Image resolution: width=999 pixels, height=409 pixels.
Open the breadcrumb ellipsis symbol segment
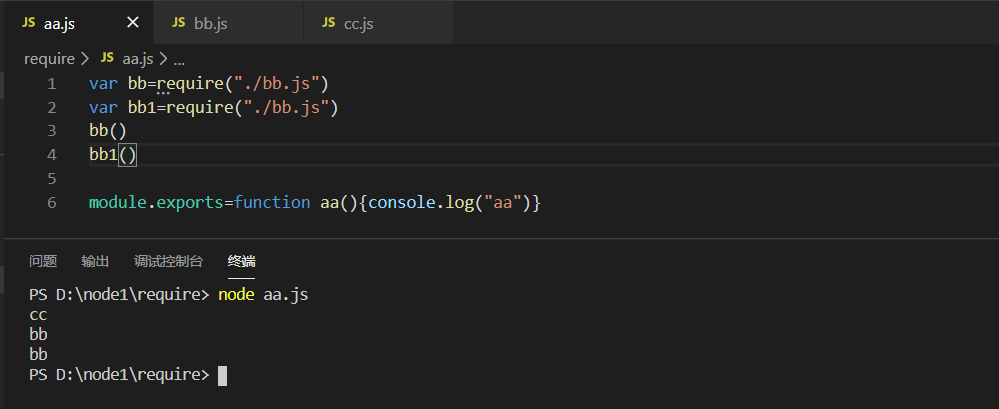pos(179,60)
